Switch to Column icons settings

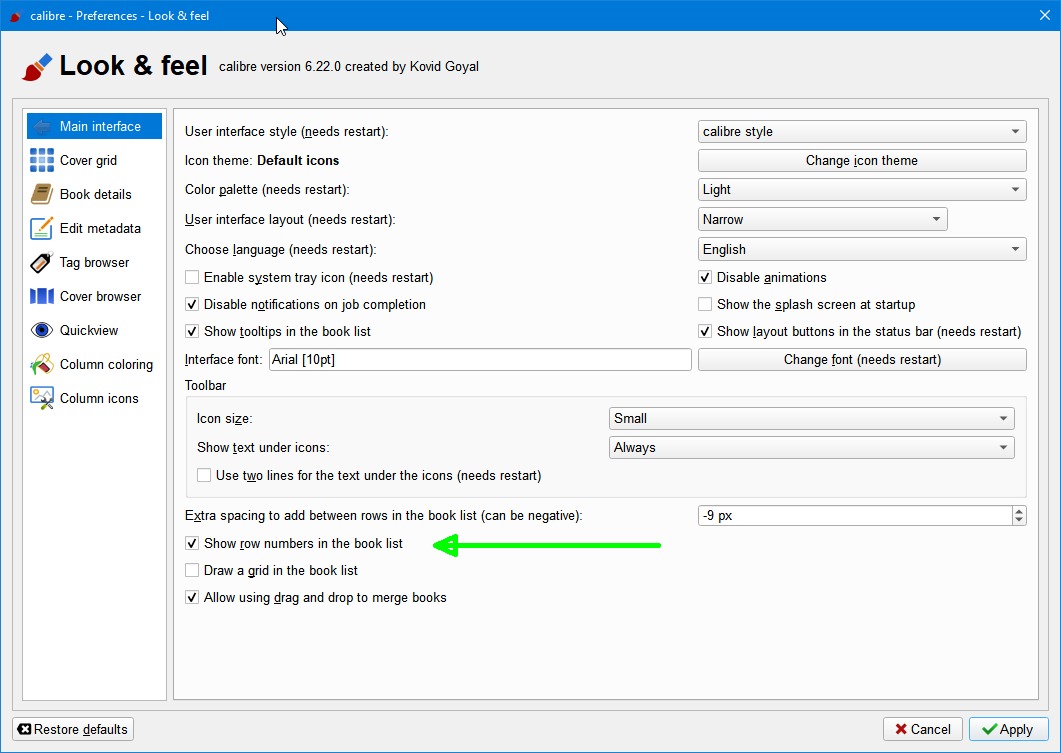[x=94, y=398]
